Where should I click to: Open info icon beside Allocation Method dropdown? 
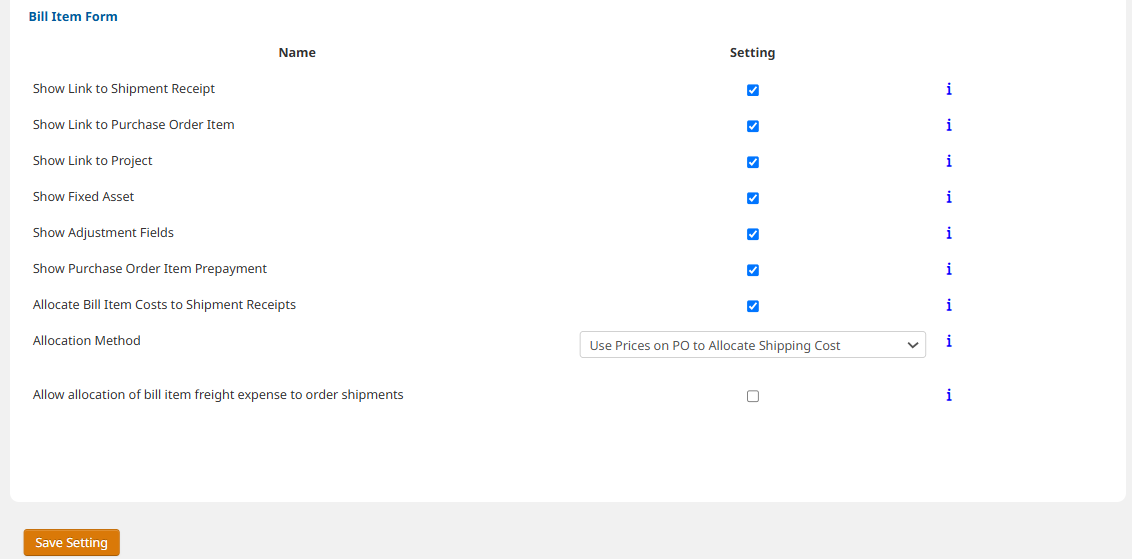pos(949,341)
